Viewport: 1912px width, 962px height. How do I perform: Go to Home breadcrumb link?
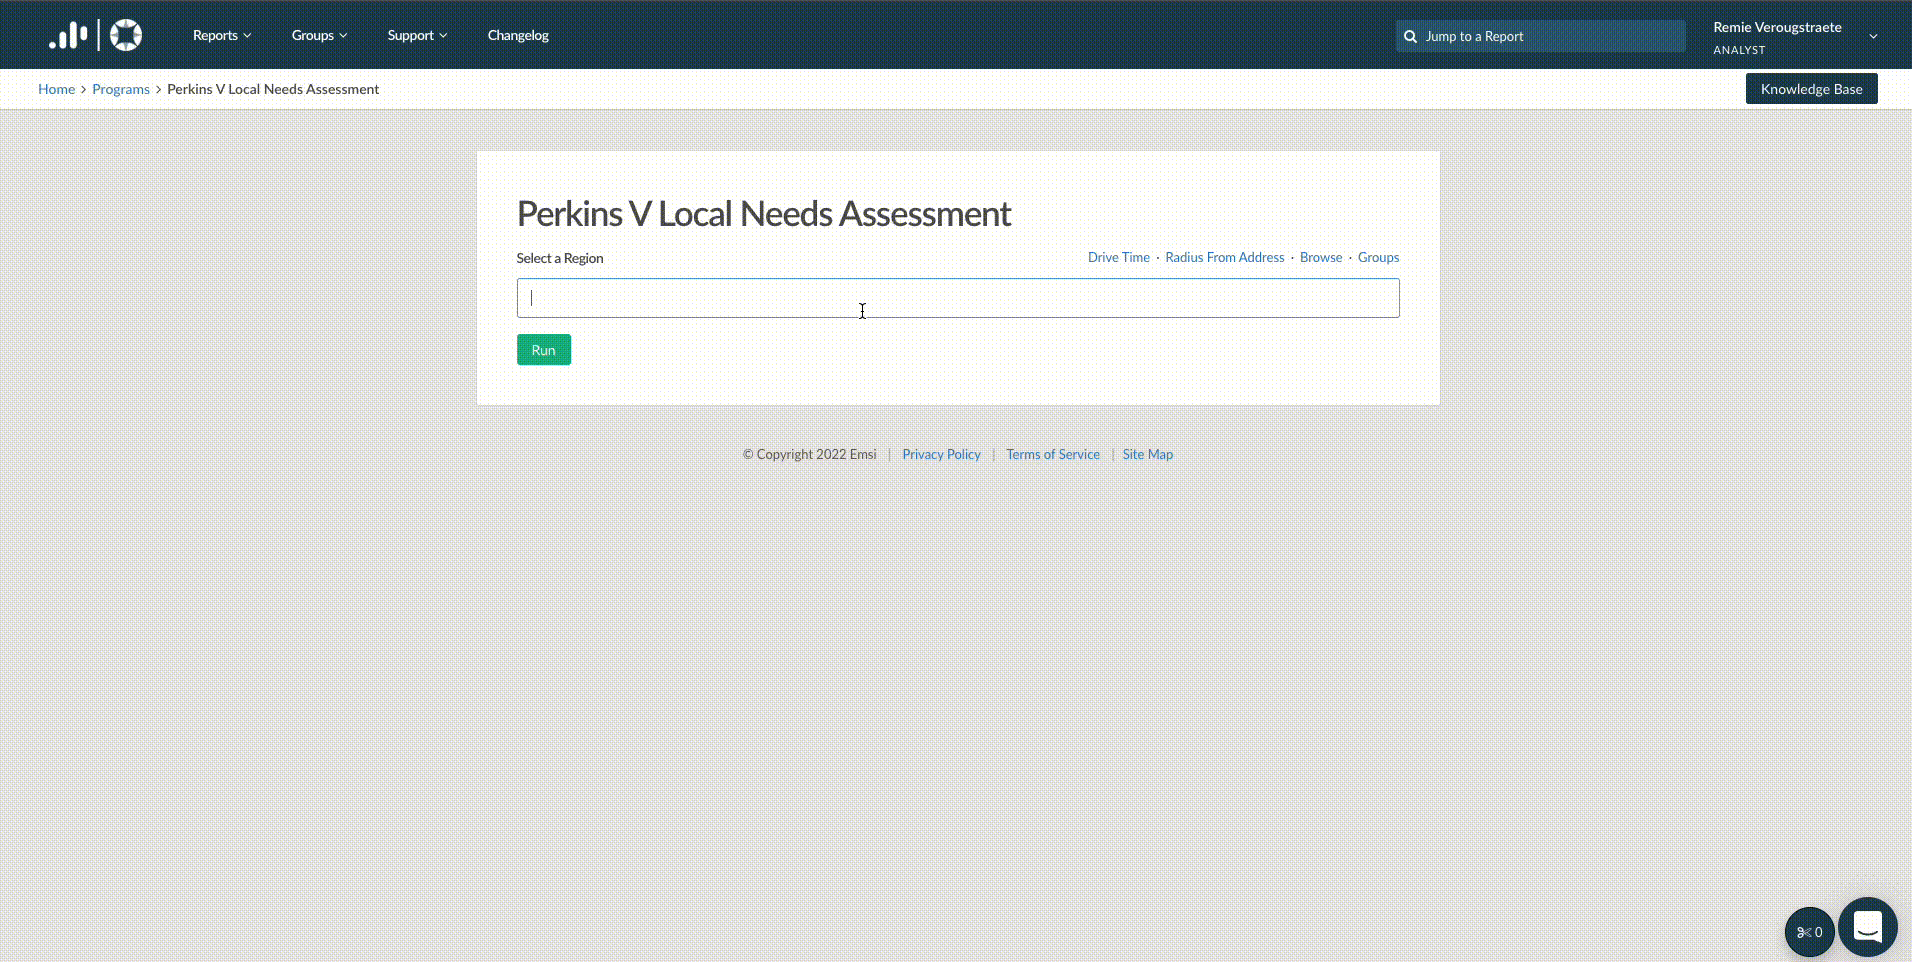(56, 89)
